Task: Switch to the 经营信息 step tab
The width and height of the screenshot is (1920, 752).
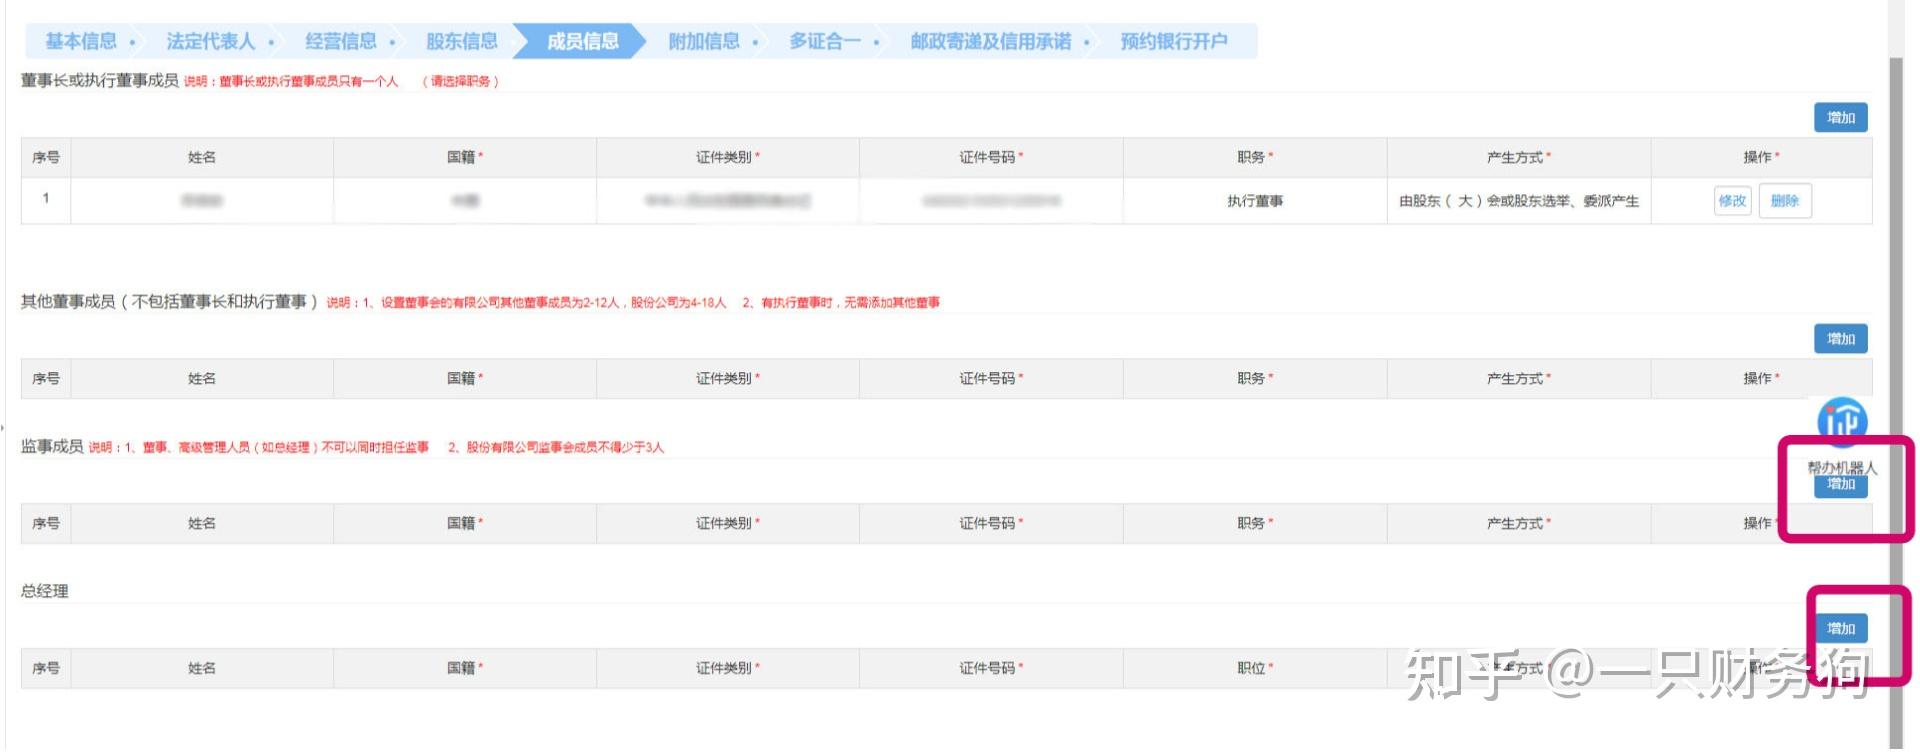Action: [341, 41]
